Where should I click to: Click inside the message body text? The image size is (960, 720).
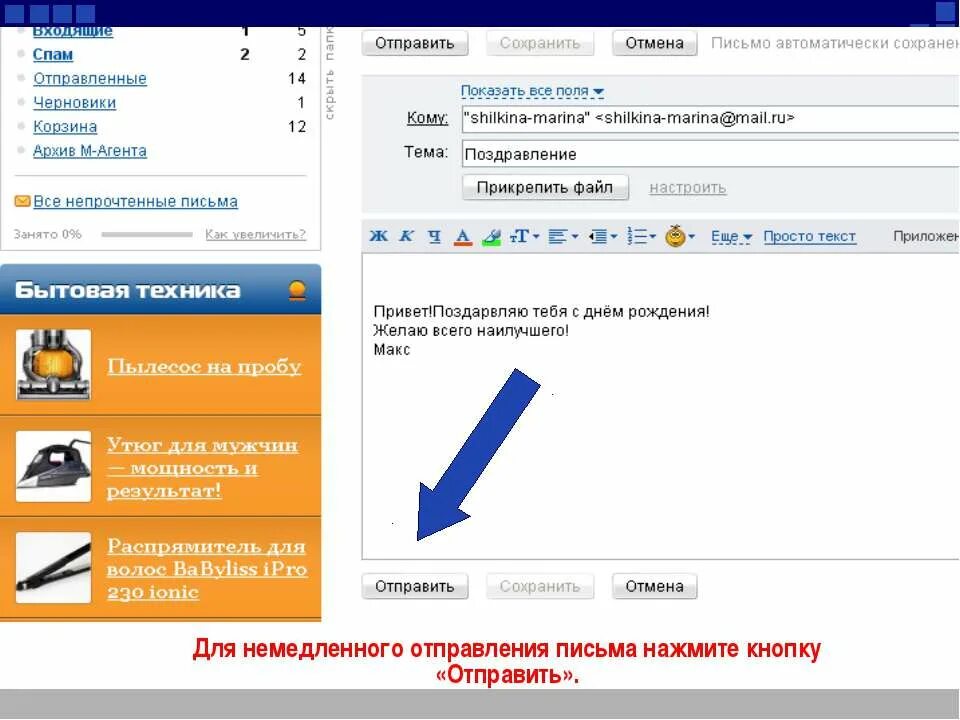(x=541, y=331)
